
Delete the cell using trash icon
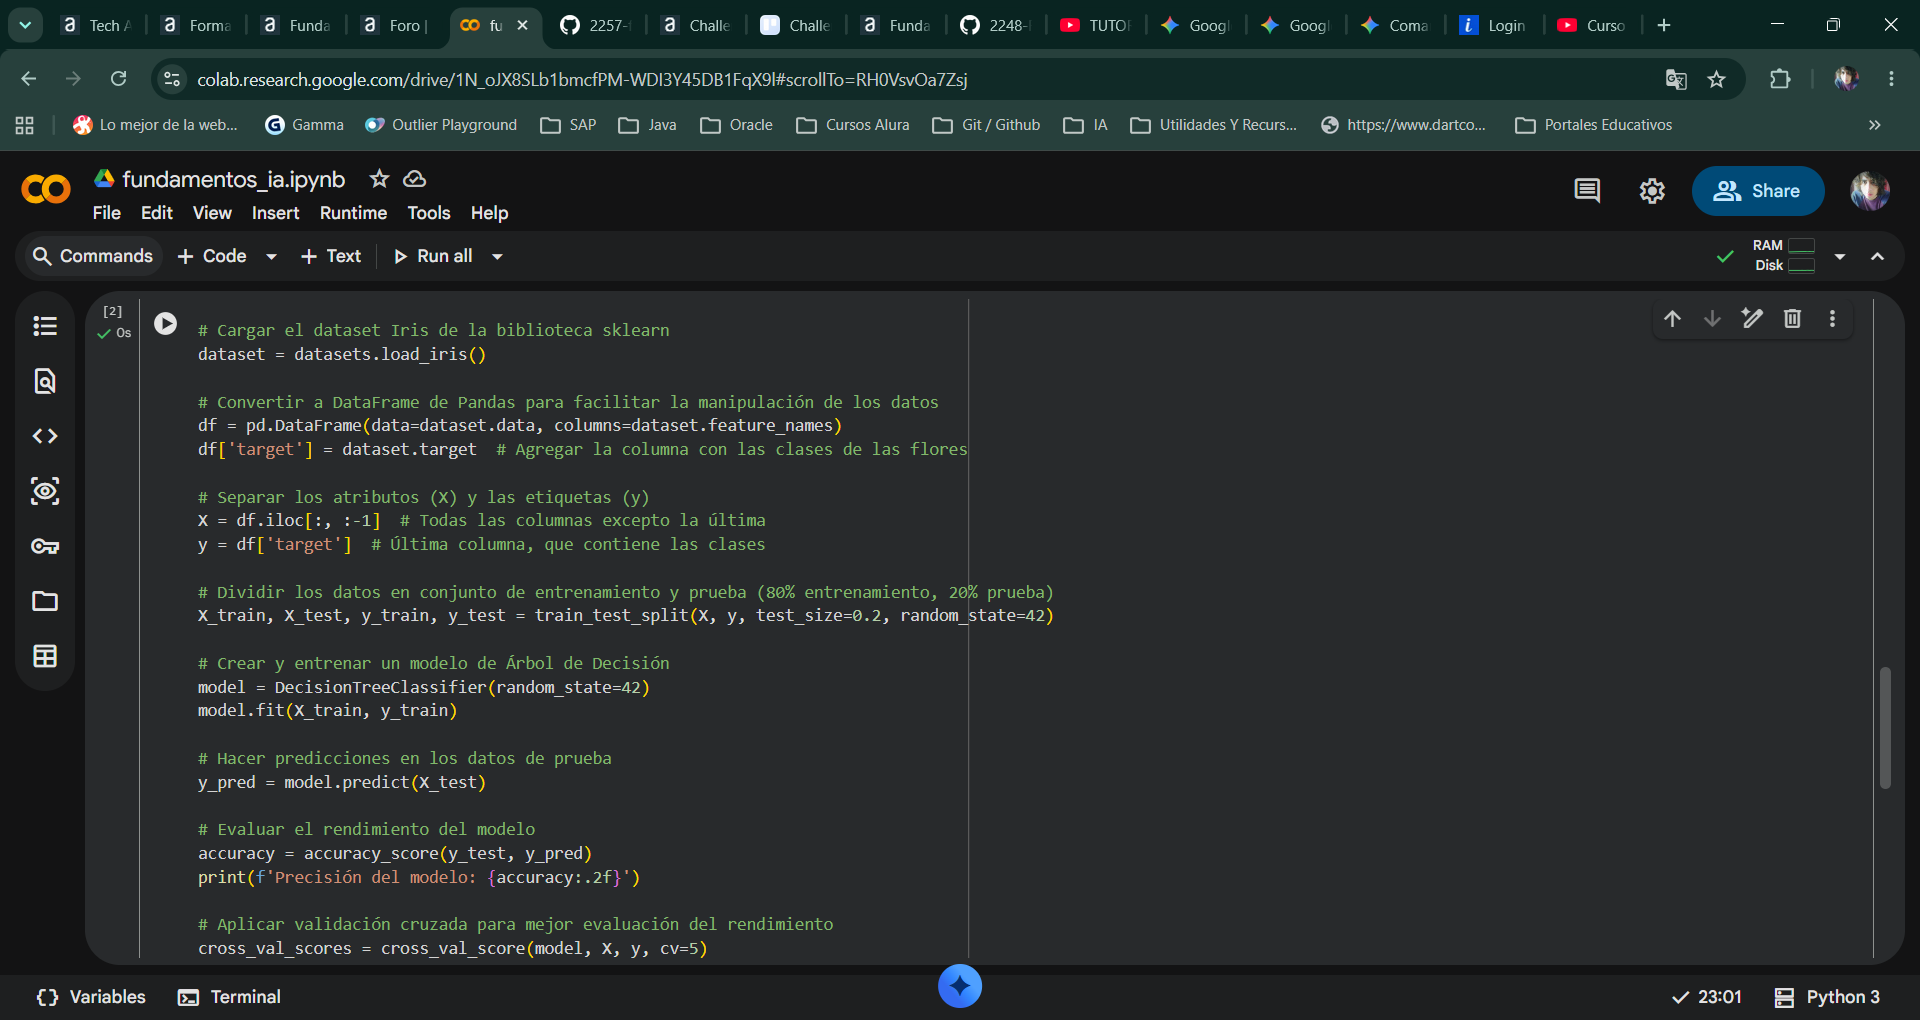pos(1792,318)
